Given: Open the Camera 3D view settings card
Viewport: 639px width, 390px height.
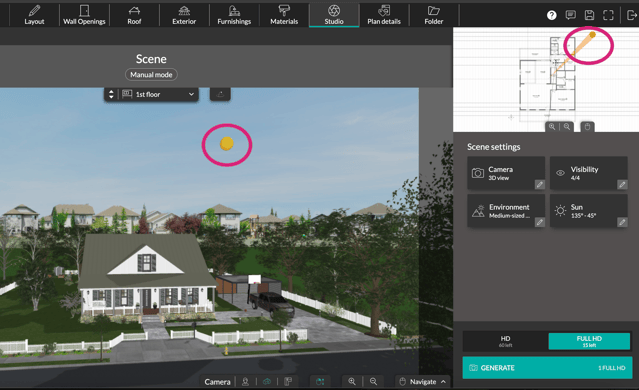Looking at the screenshot, I should point(506,173).
